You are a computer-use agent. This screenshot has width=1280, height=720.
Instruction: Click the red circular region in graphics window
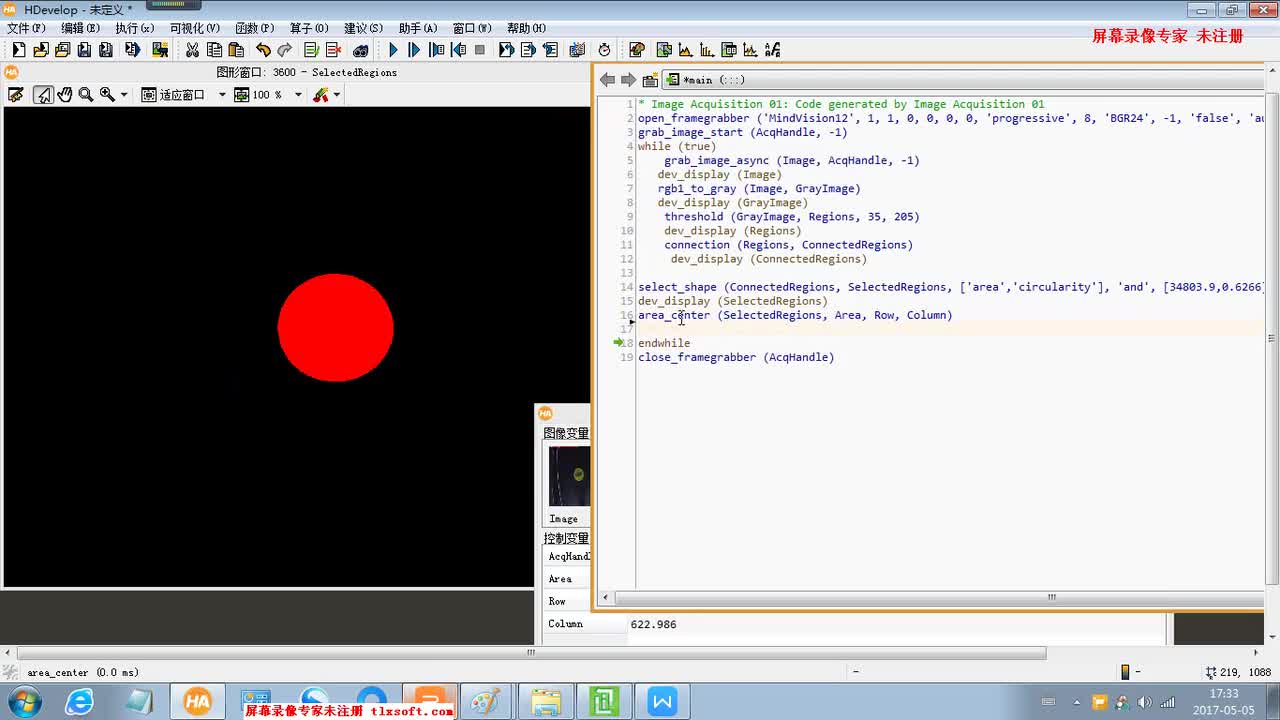(x=335, y=327)
